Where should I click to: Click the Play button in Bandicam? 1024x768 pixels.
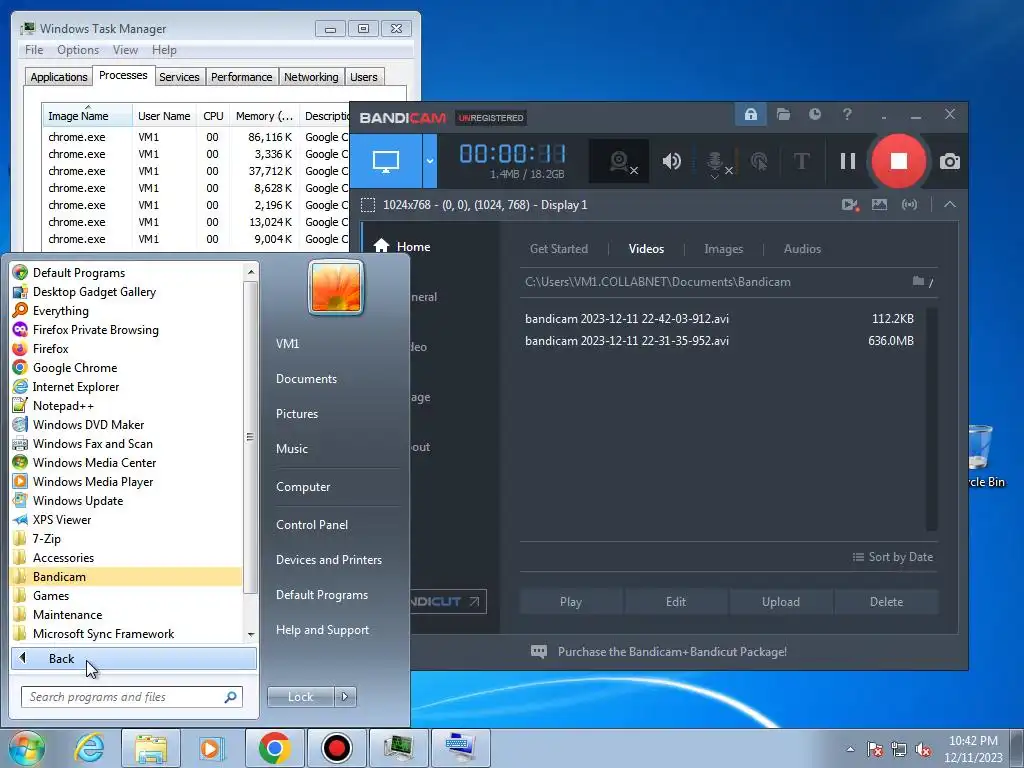(x=571, y=601)
